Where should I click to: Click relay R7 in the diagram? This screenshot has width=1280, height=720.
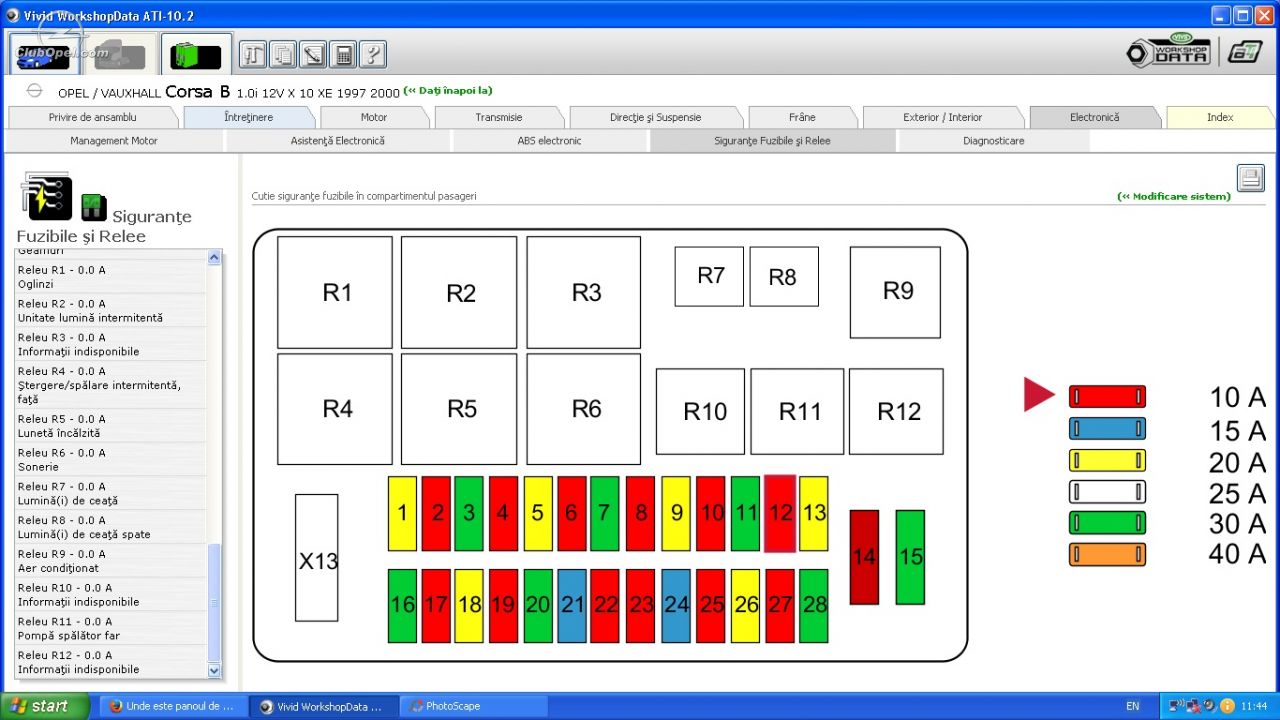pyautogui.click(x=709, y=276)
